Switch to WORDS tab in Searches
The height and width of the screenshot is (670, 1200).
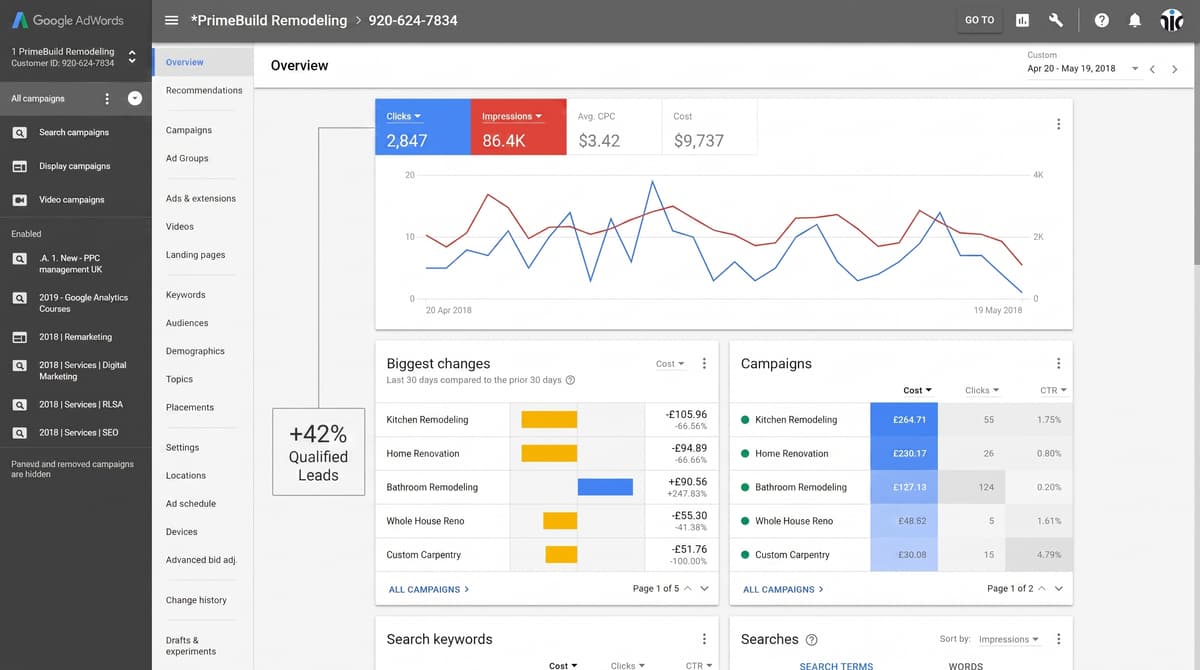tap(965, 665)
